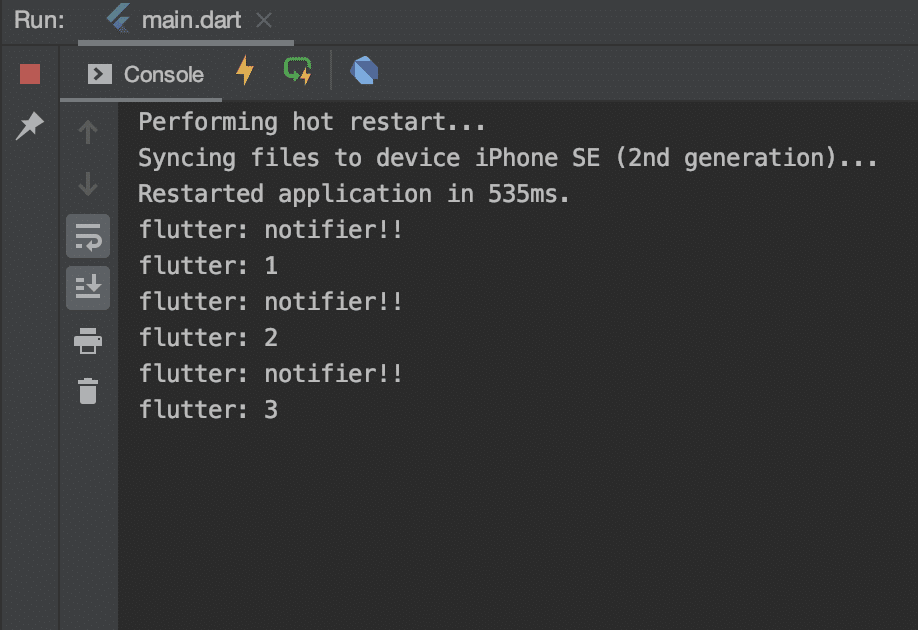Close the main.dart run tab
The width and height of the screenshot is (918, 630).
(x=264, y=20)
